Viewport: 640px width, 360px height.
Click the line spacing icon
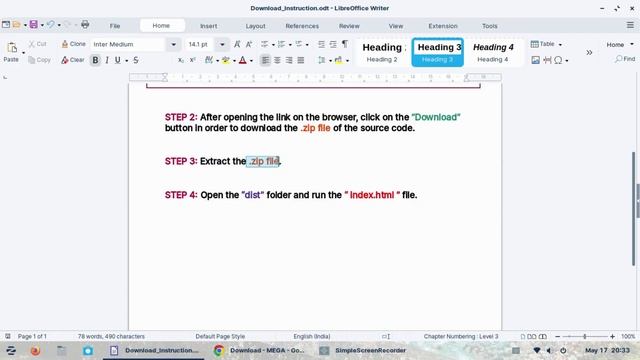(x=322, y=60)
